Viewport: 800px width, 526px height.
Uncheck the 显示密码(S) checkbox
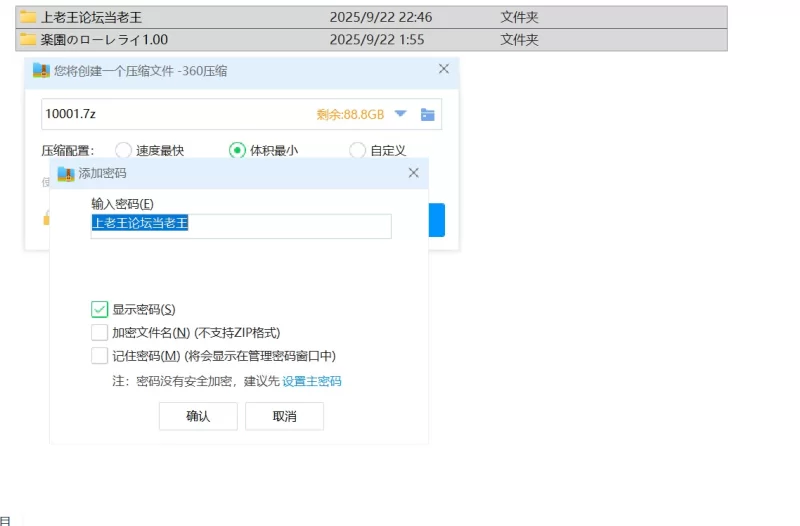tap(99, 309)
